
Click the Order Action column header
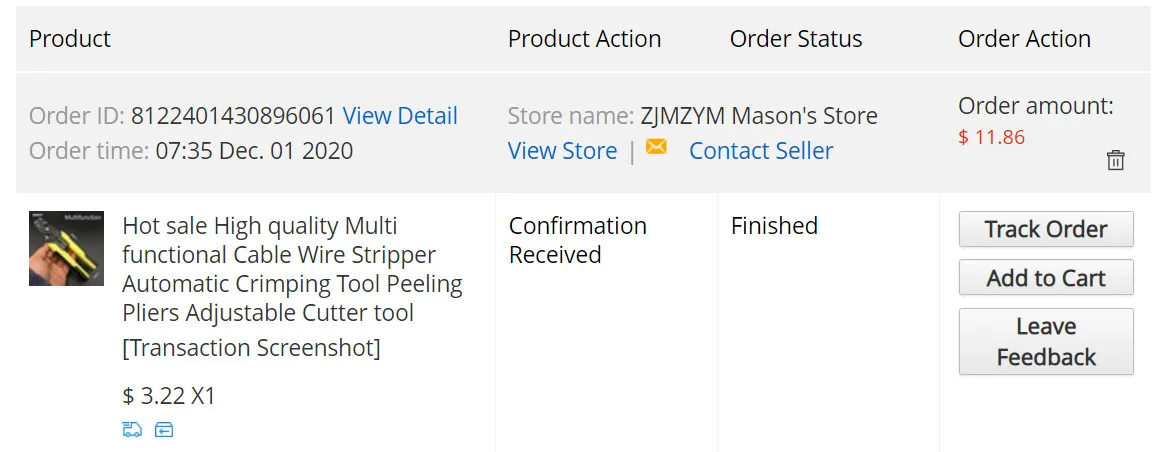click(1024, 39)
